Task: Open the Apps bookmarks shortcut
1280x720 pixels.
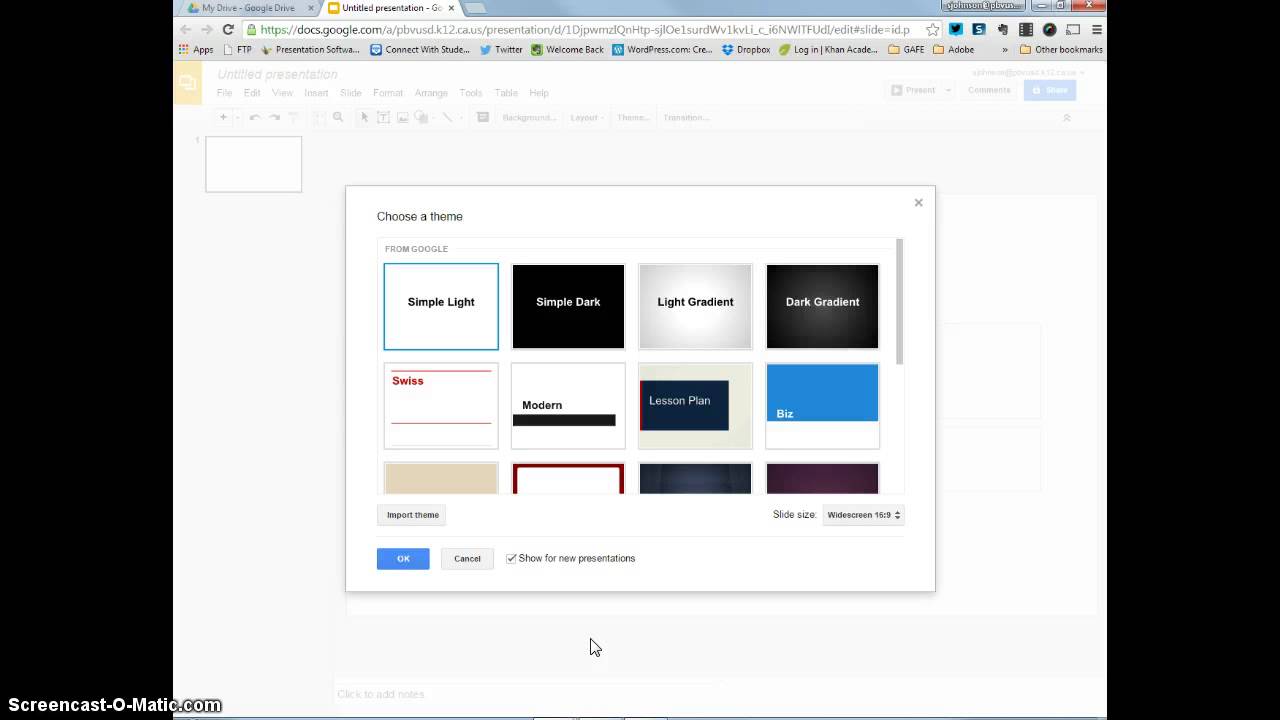Action: click(x=196, y=49)
